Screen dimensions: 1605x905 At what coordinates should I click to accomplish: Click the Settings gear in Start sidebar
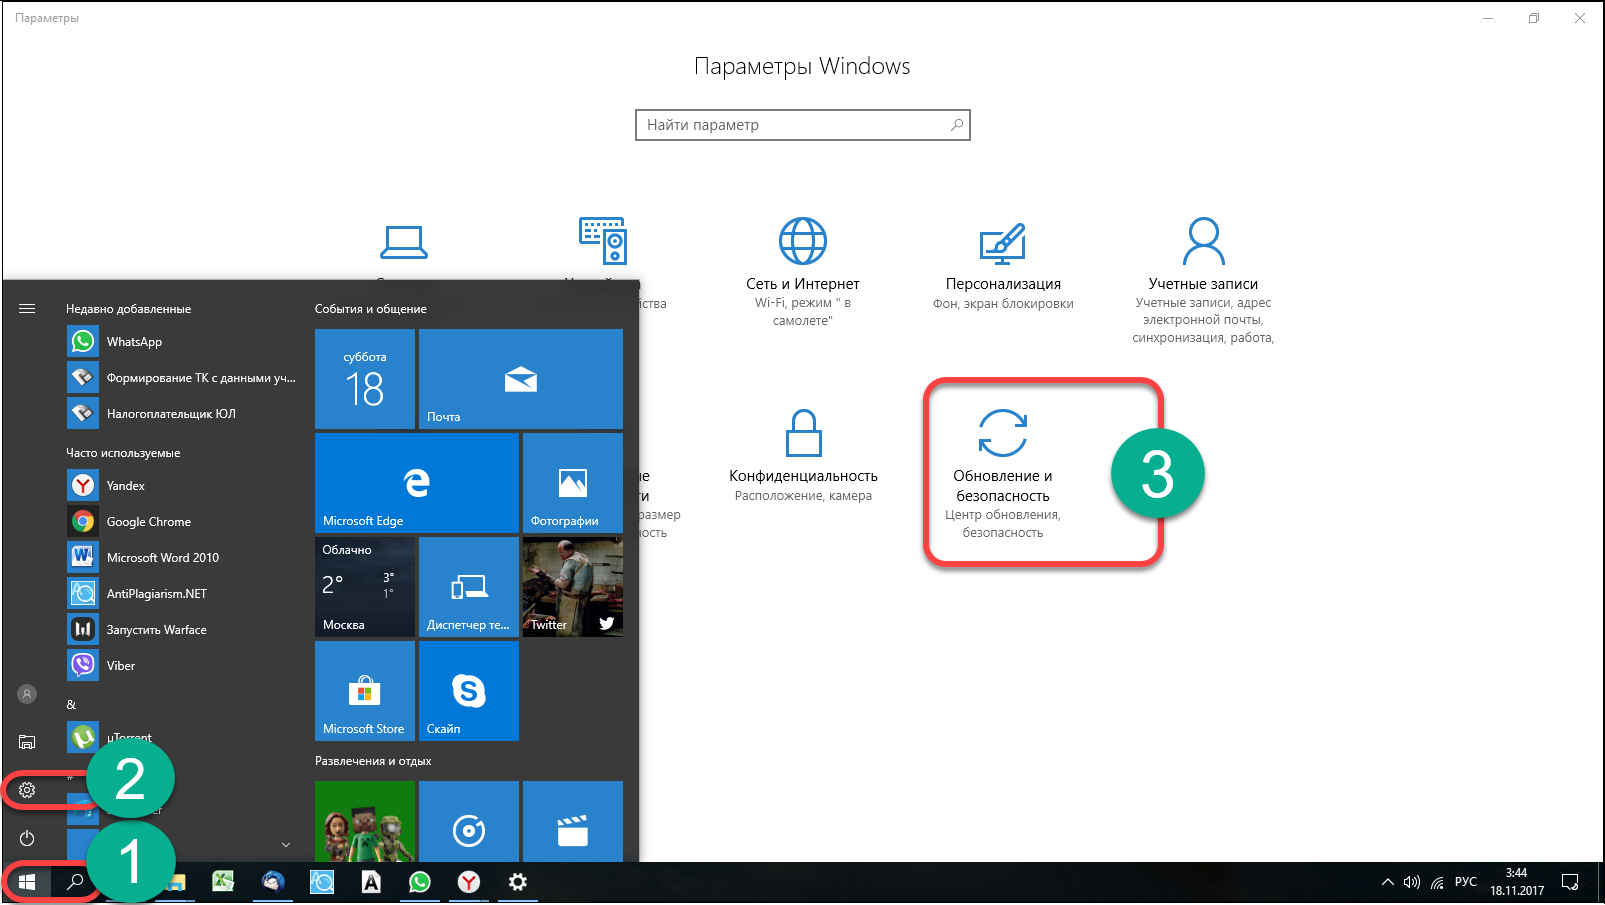point(27,790)
